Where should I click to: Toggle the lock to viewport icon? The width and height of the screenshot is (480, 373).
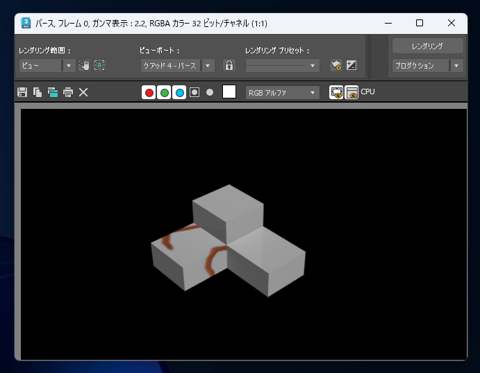(229, 65)
